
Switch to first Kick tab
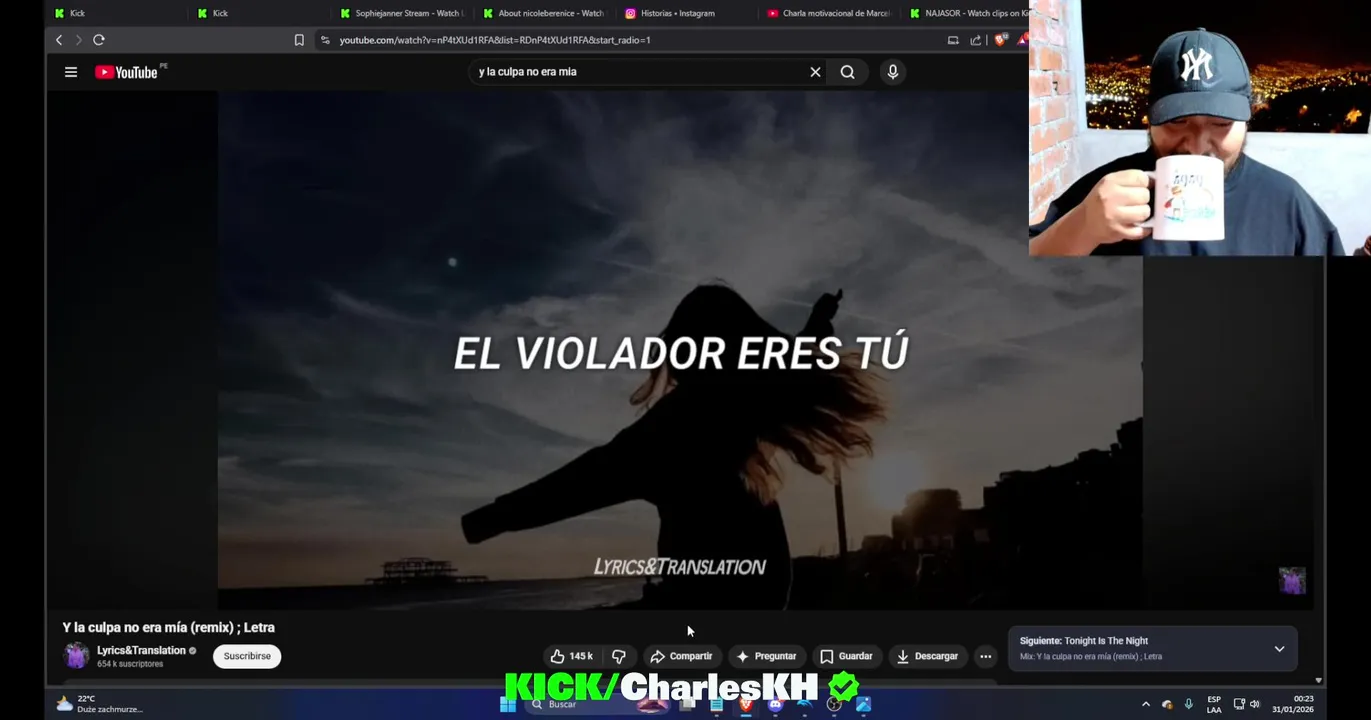pos(115,13)
